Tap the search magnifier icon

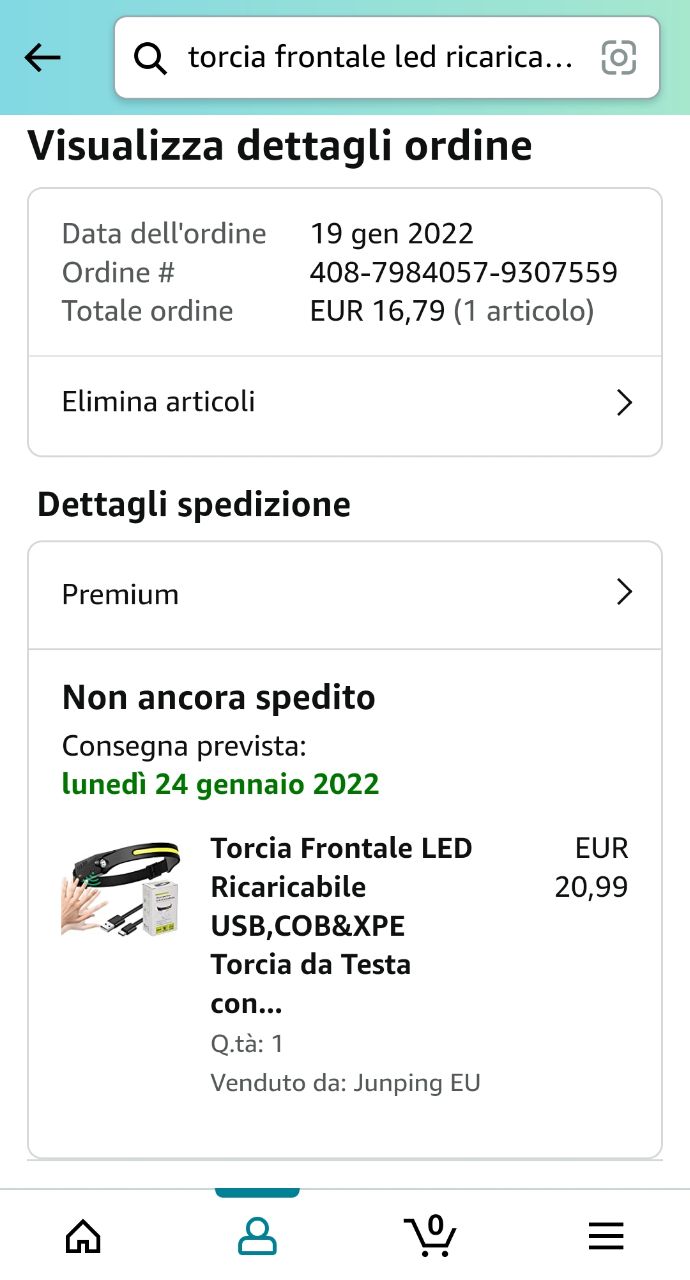click(x=151, y=59)
